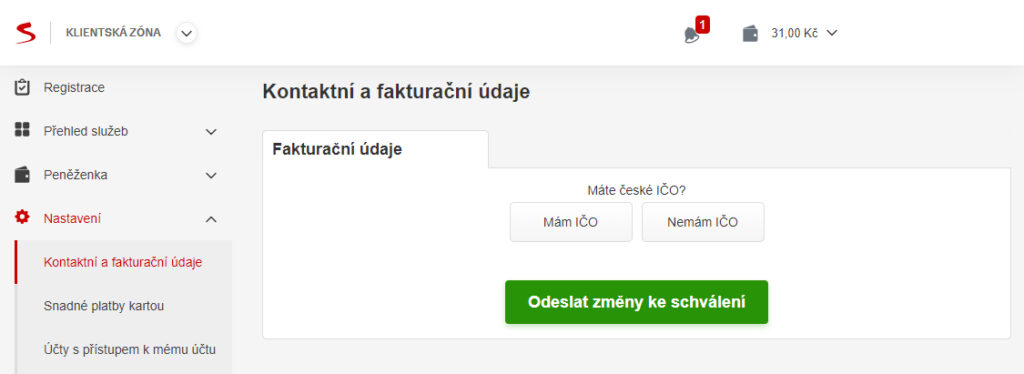Open Snadné platby kartou menu item
Screen dimensions: 1024x374
click(104, 305)
